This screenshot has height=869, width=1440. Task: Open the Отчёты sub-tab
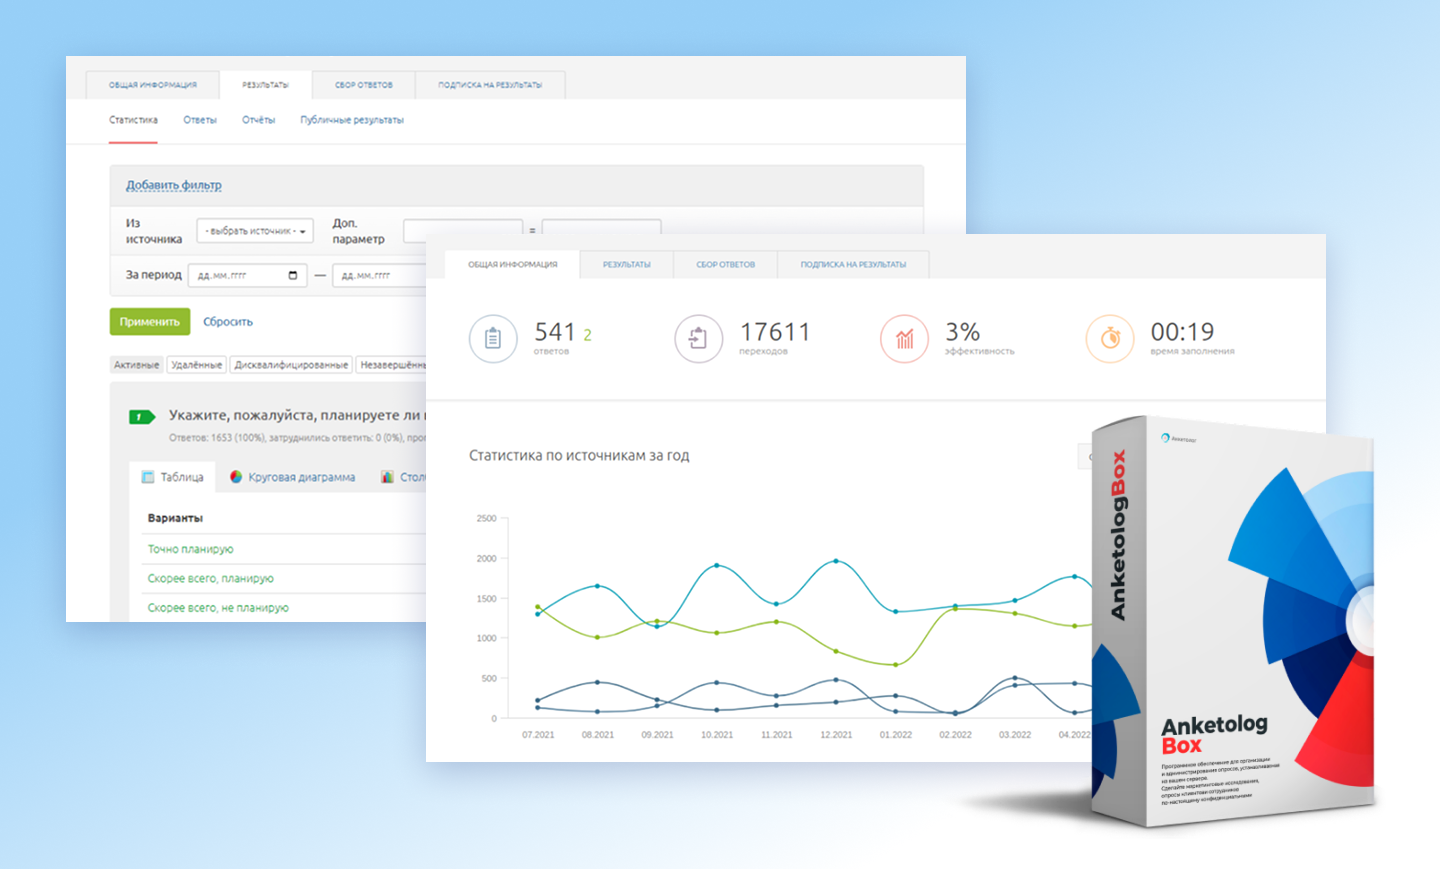258,120
